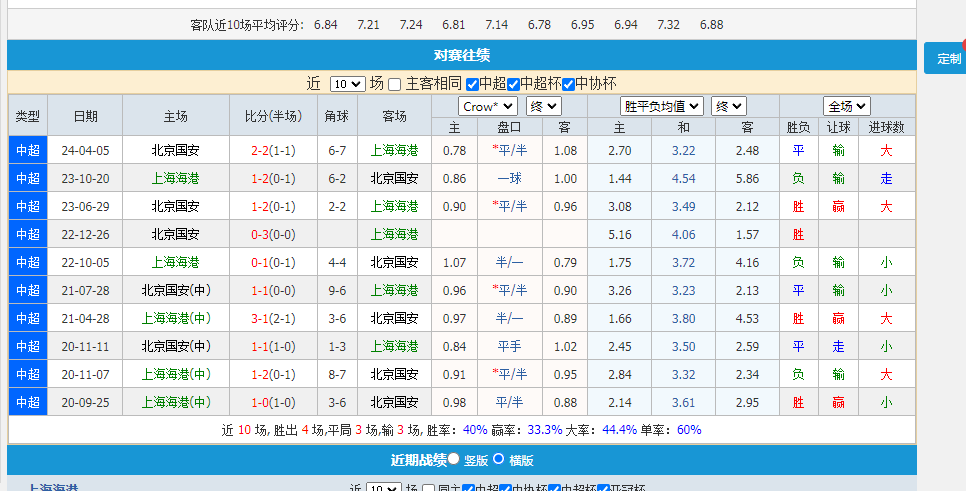The height and width of the screenshot is (491, 966).
Task: Open the 2-2(1-1) score link
Action: [x=272, y=151]
